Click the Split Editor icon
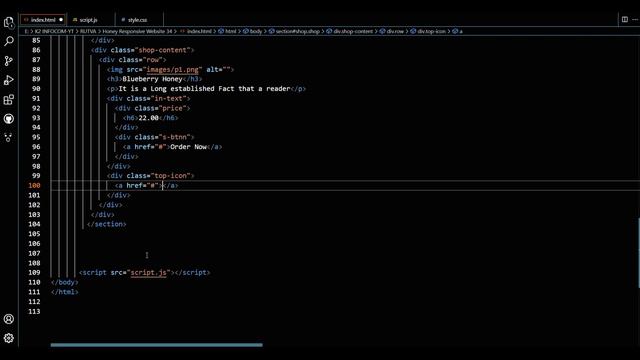The image size is (640, 360). tap(624, 19)
